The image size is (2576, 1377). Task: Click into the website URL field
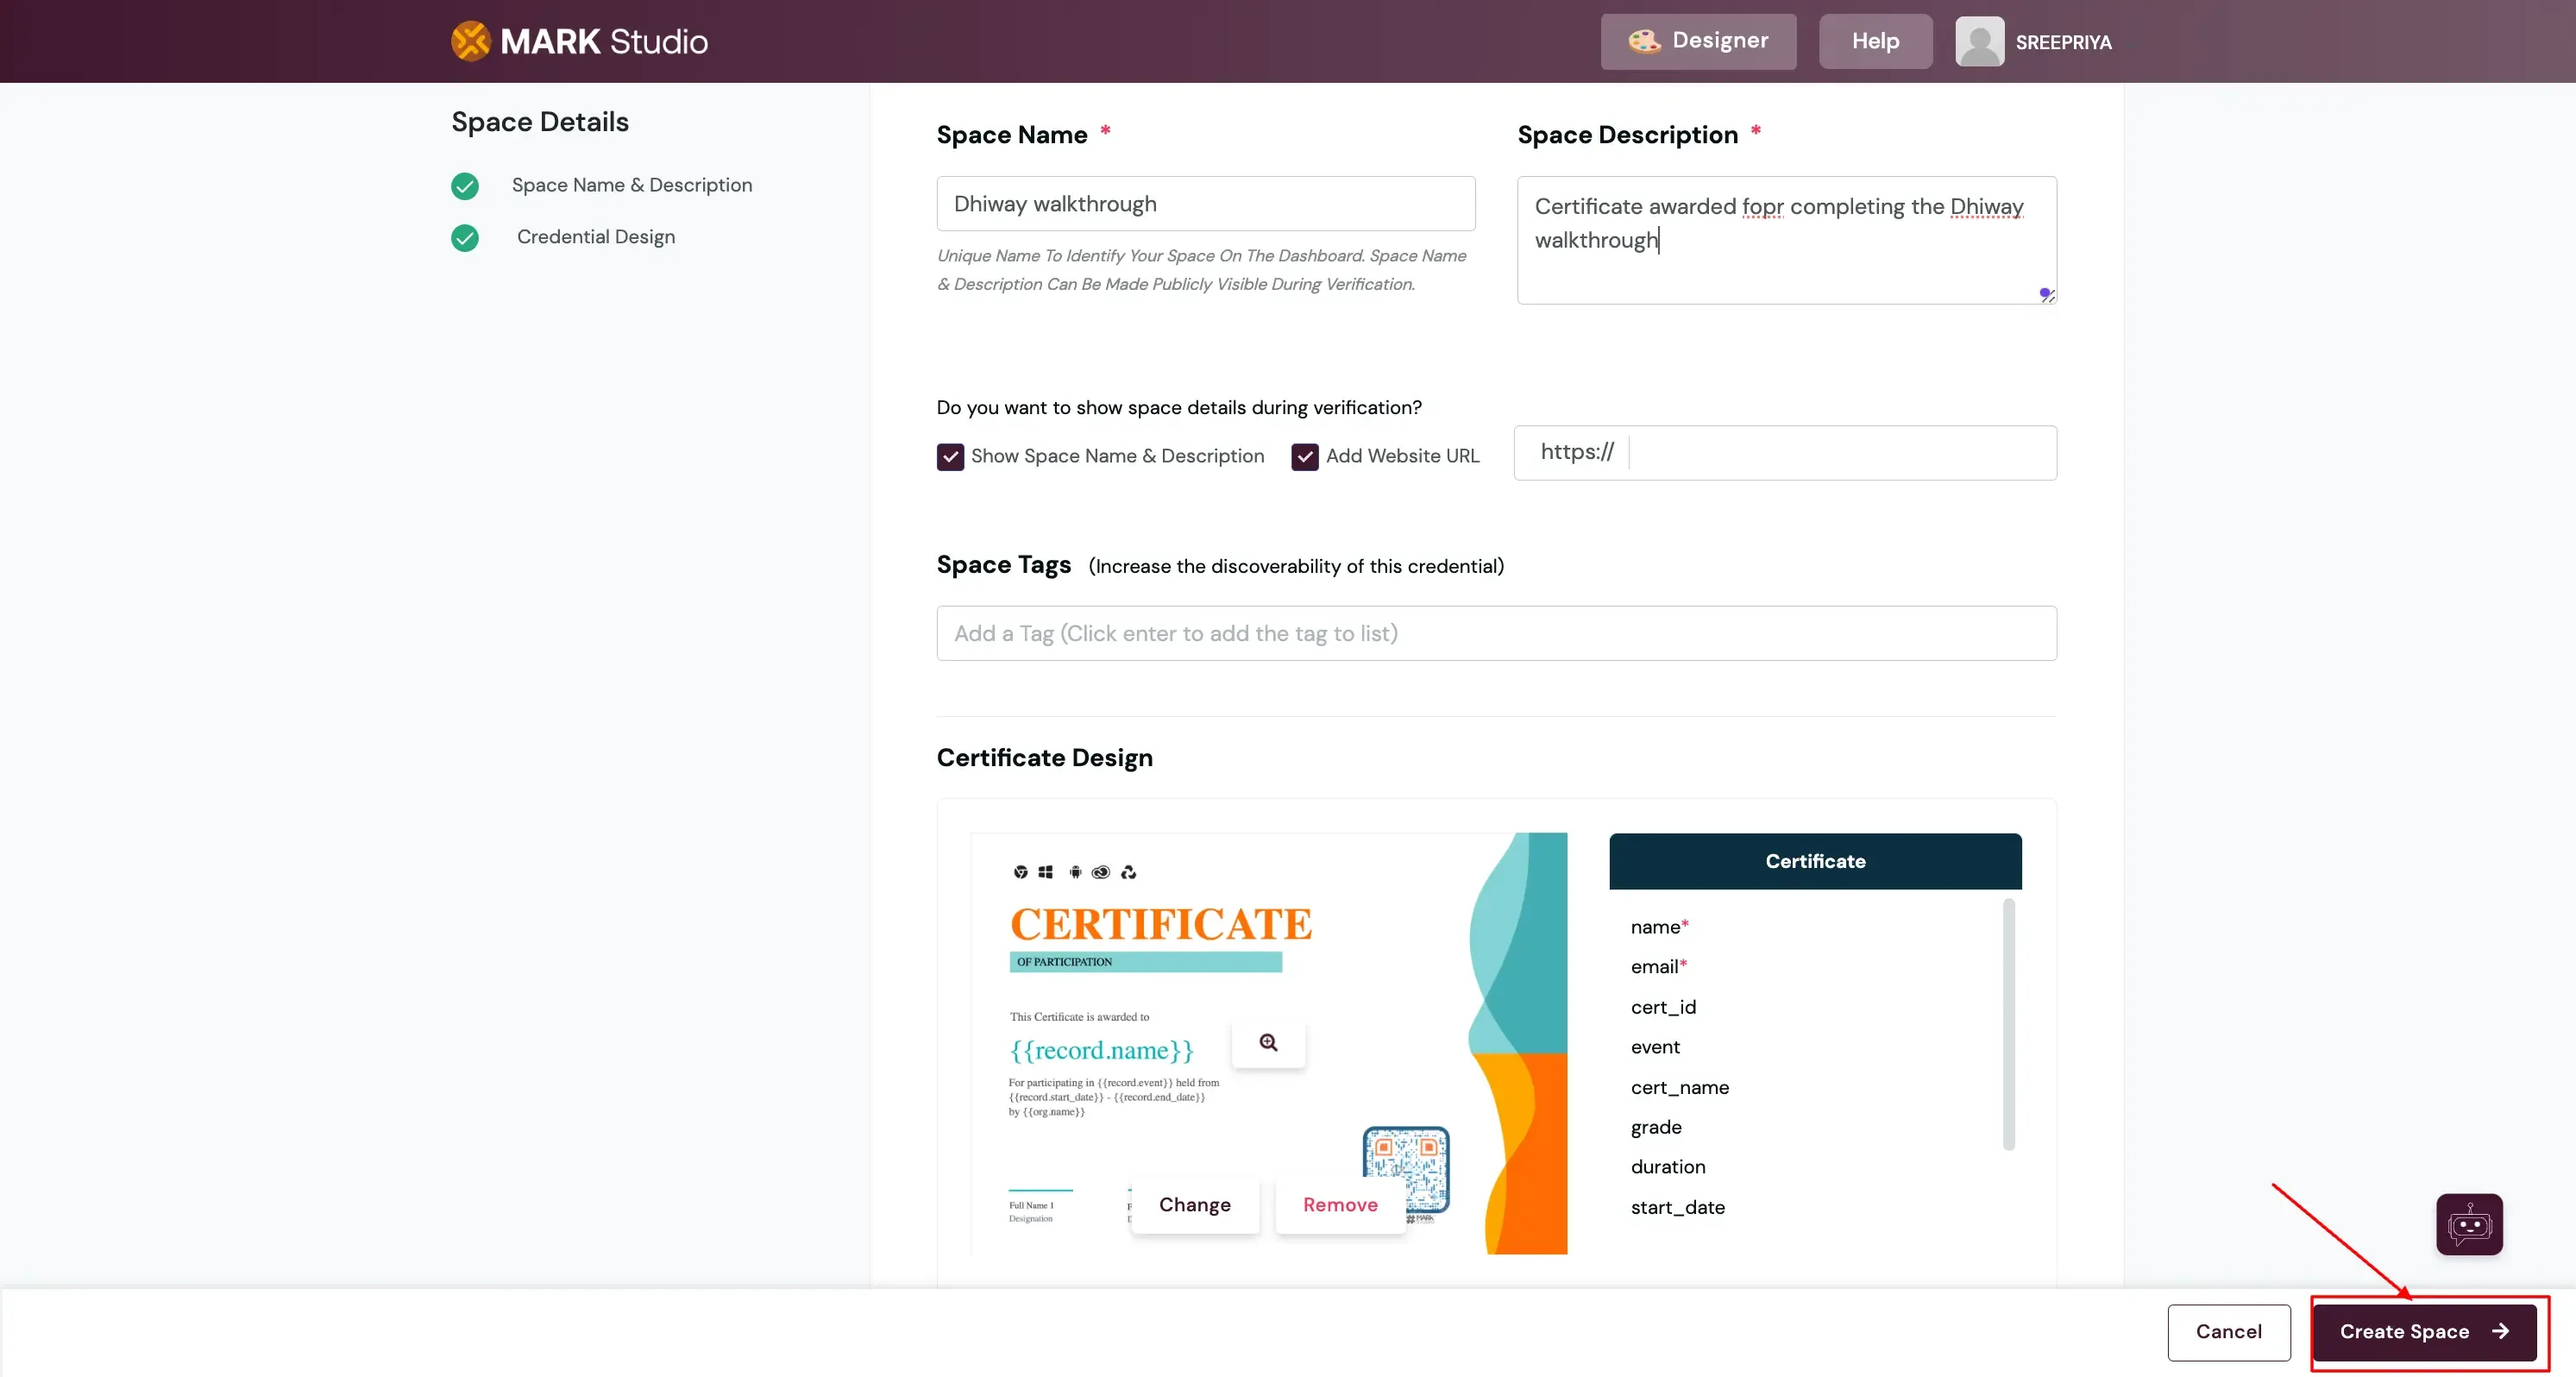tap(1840, 453)
